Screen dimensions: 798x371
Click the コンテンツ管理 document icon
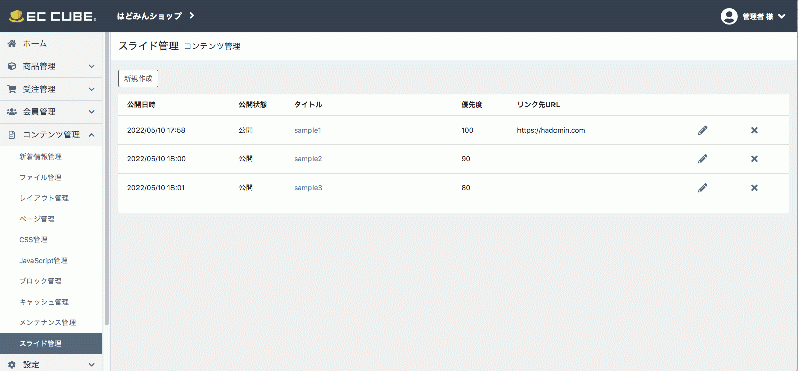(12, 135)
